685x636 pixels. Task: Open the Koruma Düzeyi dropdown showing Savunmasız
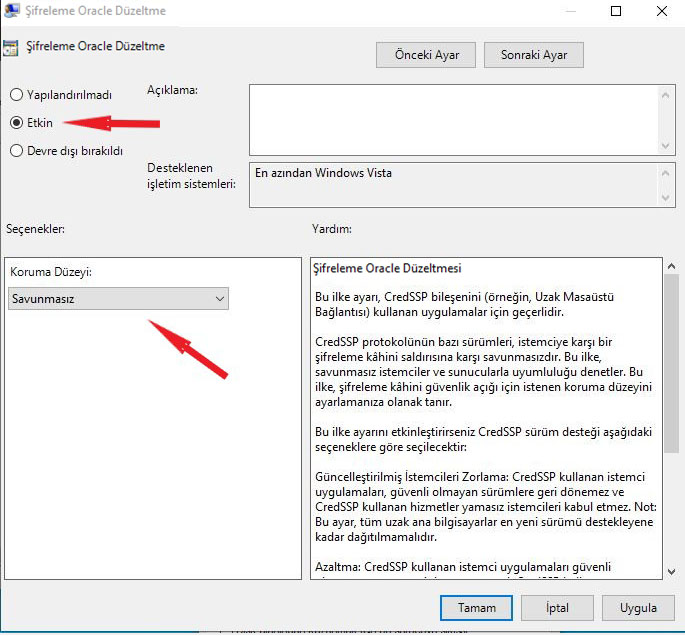click(118, 299)
